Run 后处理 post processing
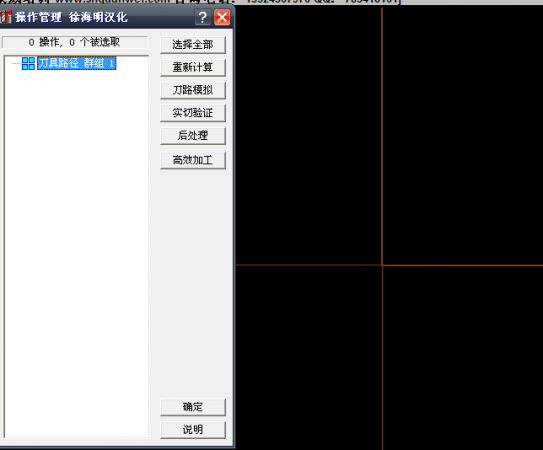543x450 pixels. (x=193, y=135)
